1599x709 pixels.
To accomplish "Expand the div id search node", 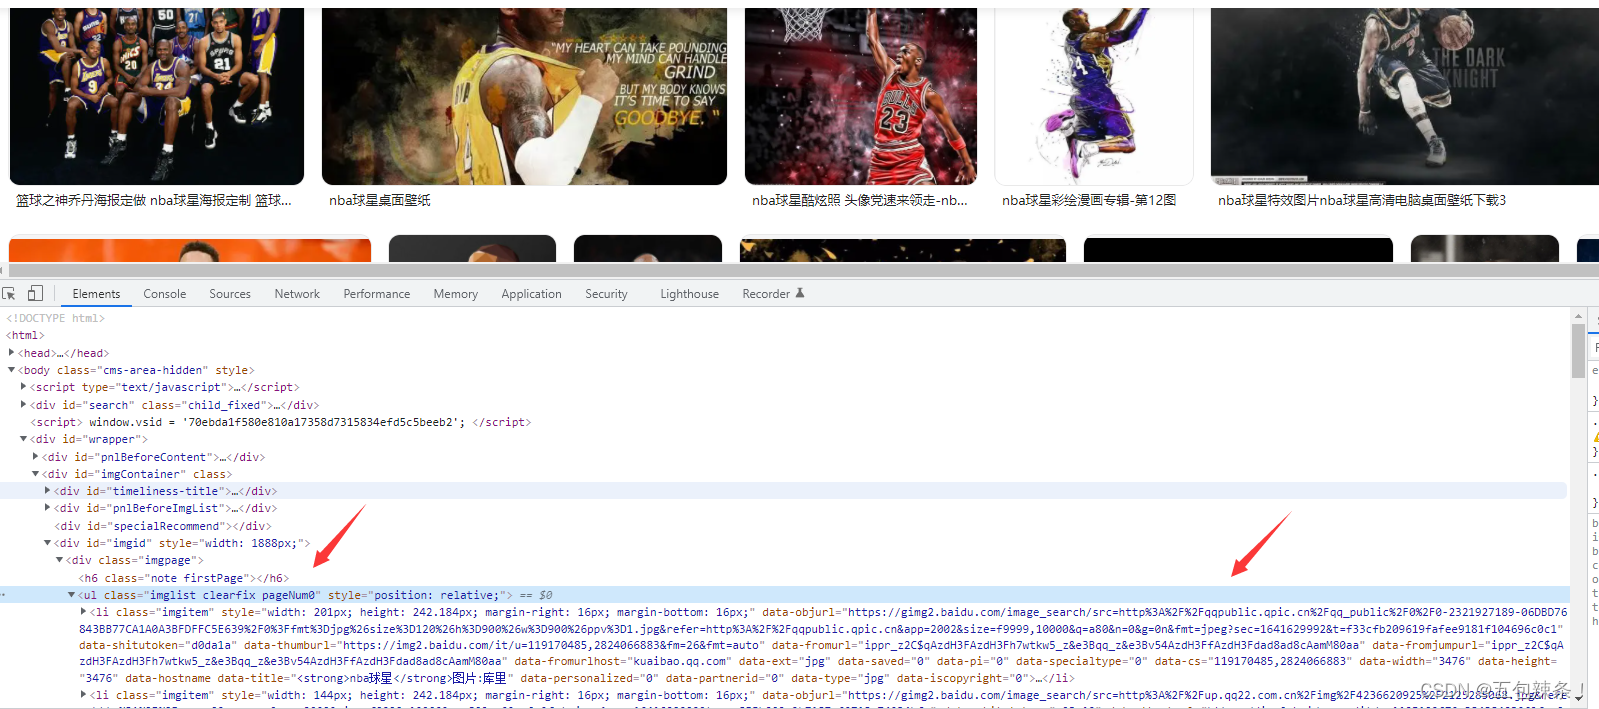I will coord(23,405).
